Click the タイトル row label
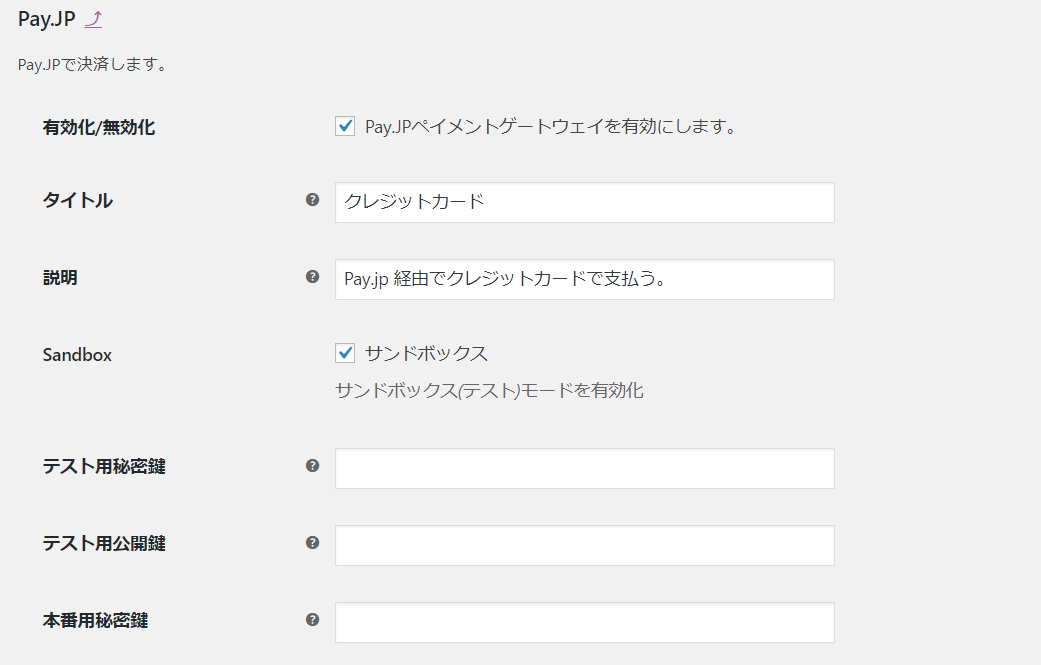The height and width of the screenshot is (665, 1041). click(78, 200)
